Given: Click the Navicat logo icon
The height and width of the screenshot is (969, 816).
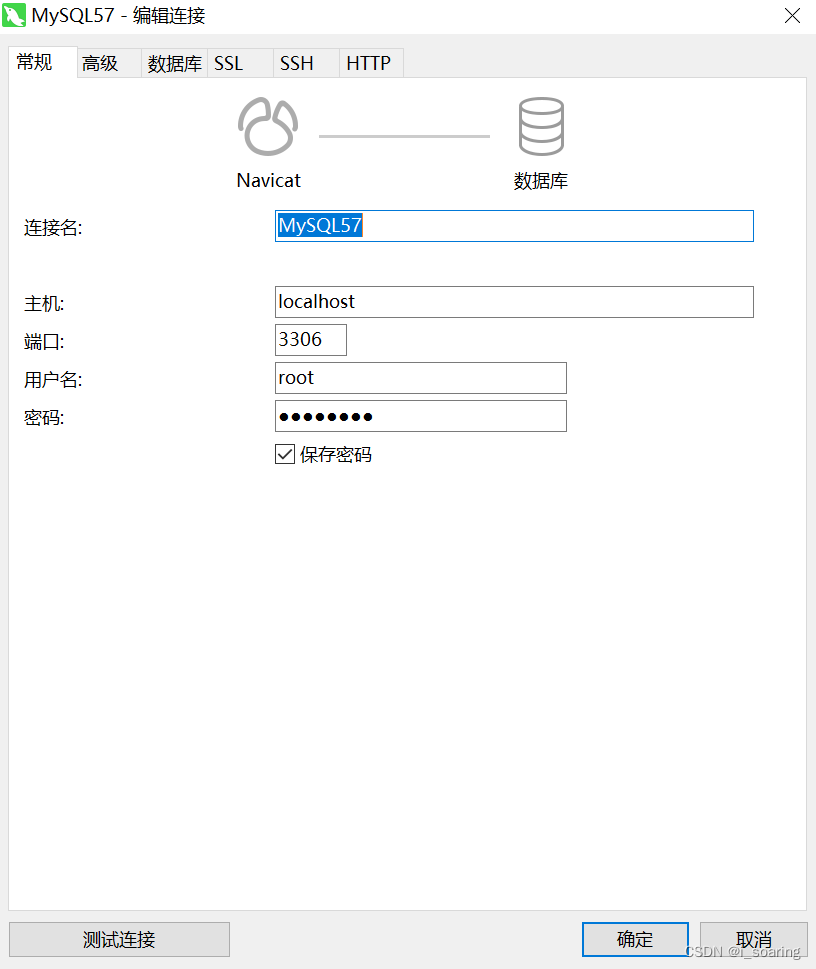Looking at the screenshot, I should coord(268,127).
